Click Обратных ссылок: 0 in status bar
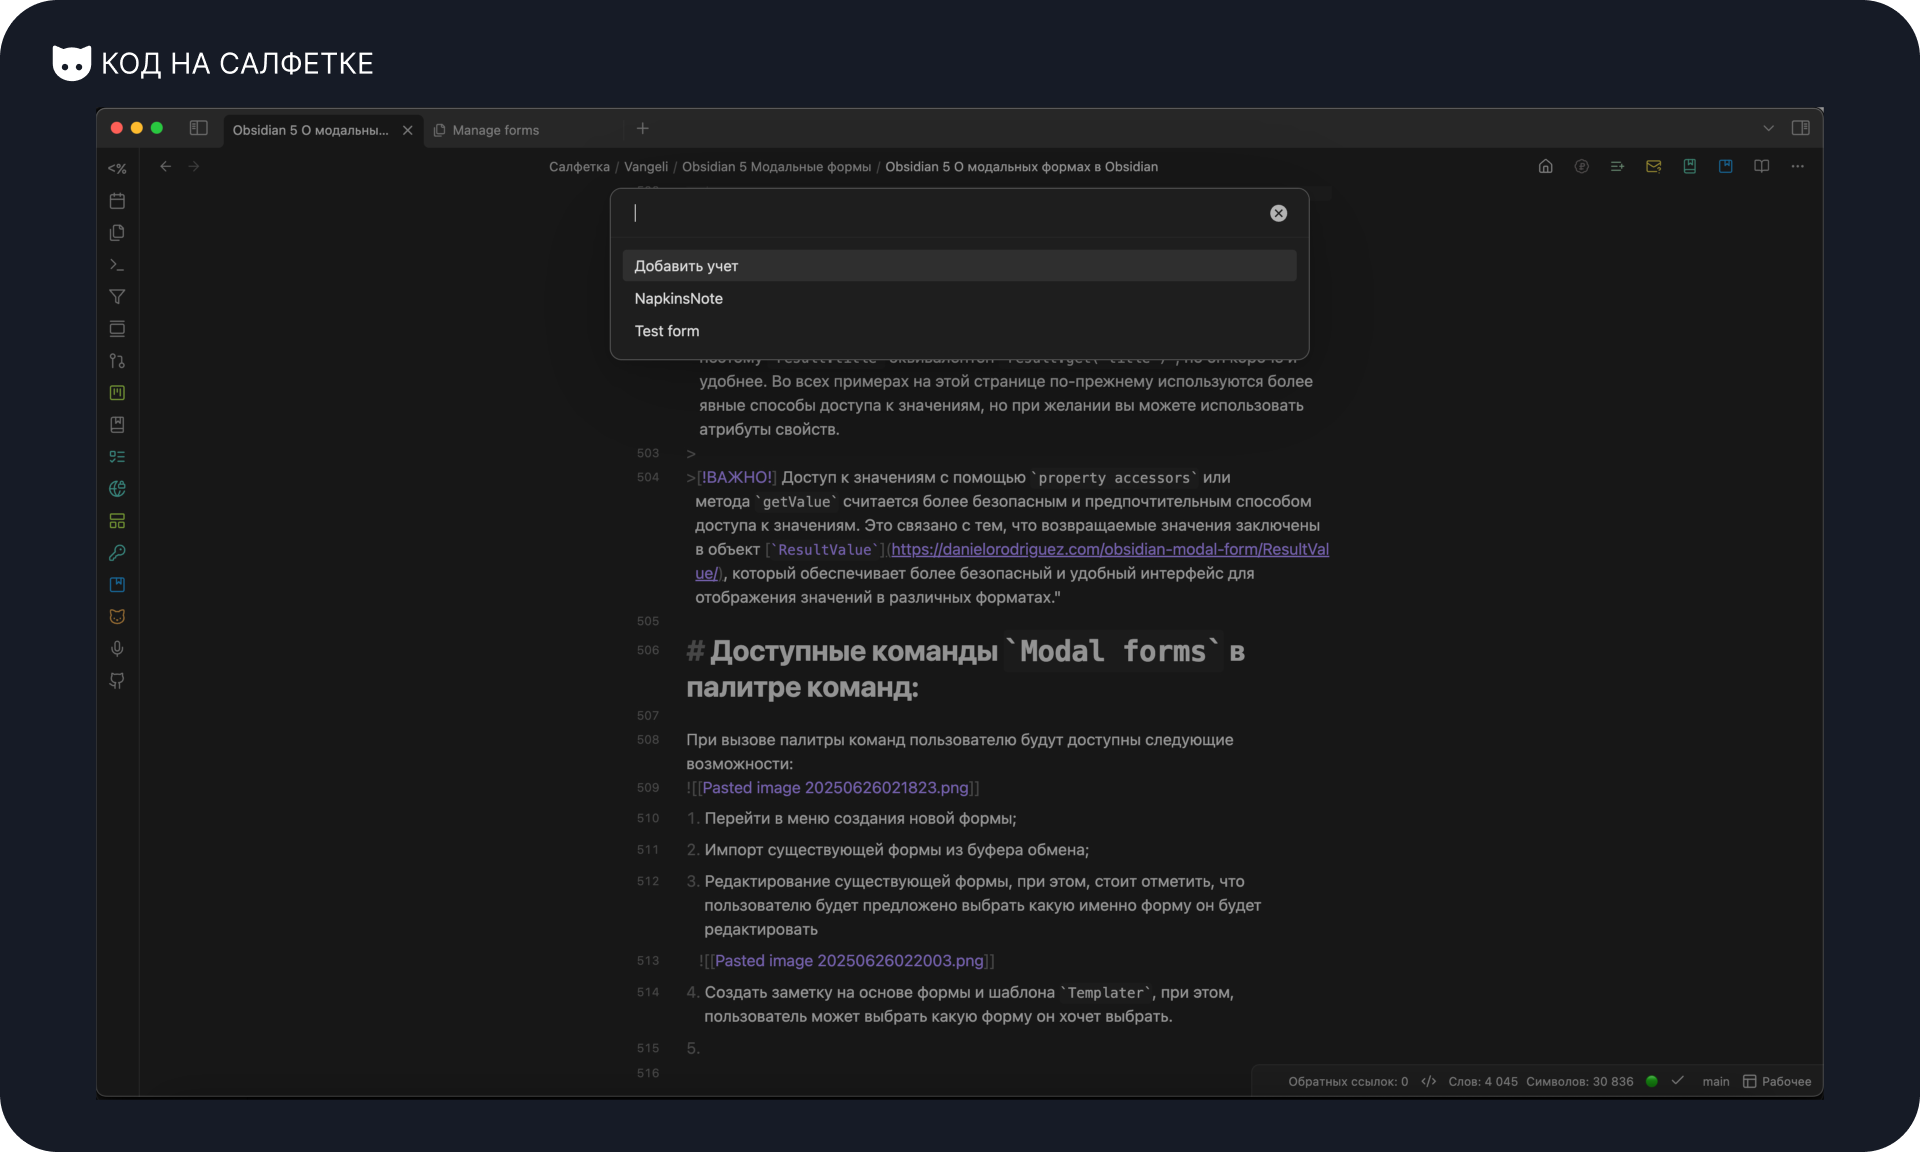The width and height of the screenshot is (1920, 1152). 1347,1082
